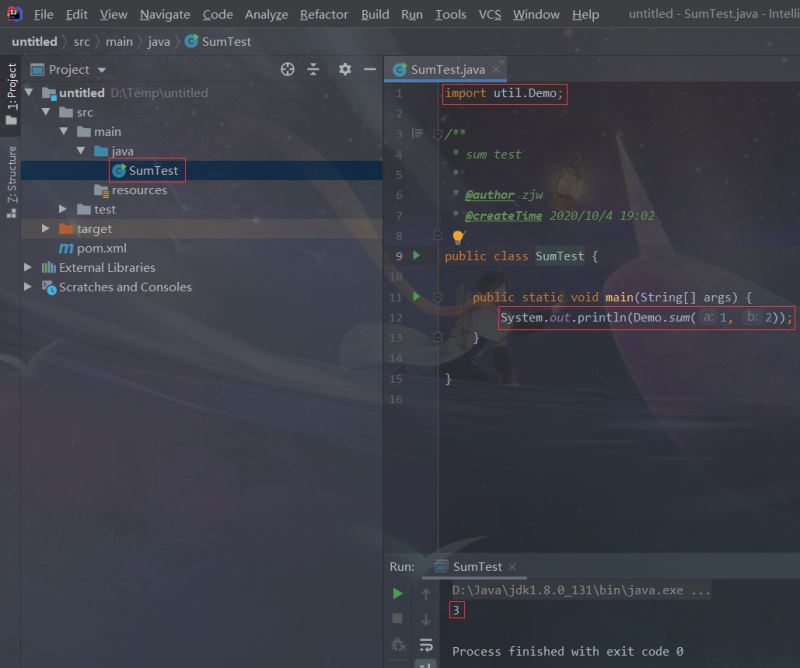Select pom.xml in project tree
Viewport: 800px width, 668px height.
coord(93,248)
